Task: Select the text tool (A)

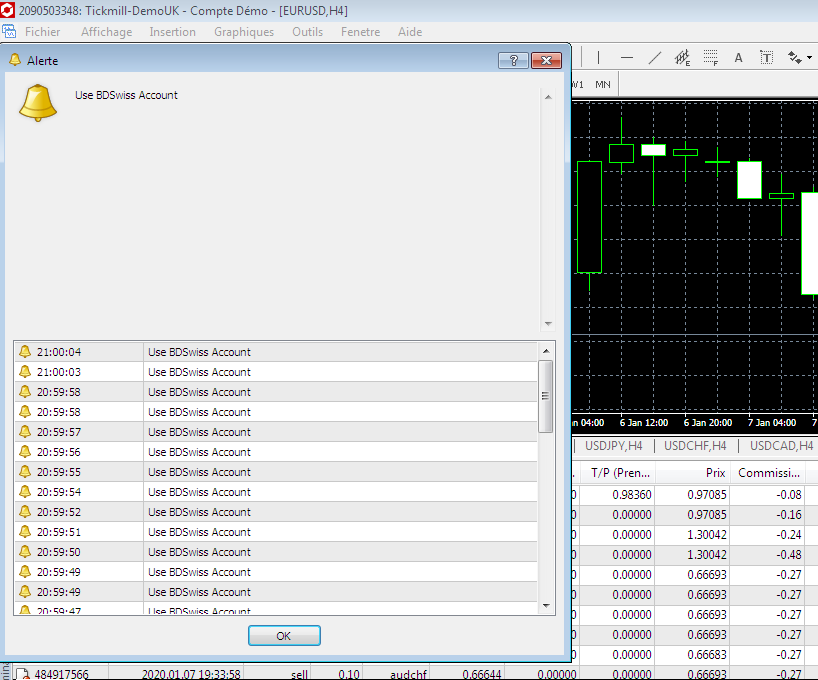Action: pyautogui.click(x=739, y=57)
